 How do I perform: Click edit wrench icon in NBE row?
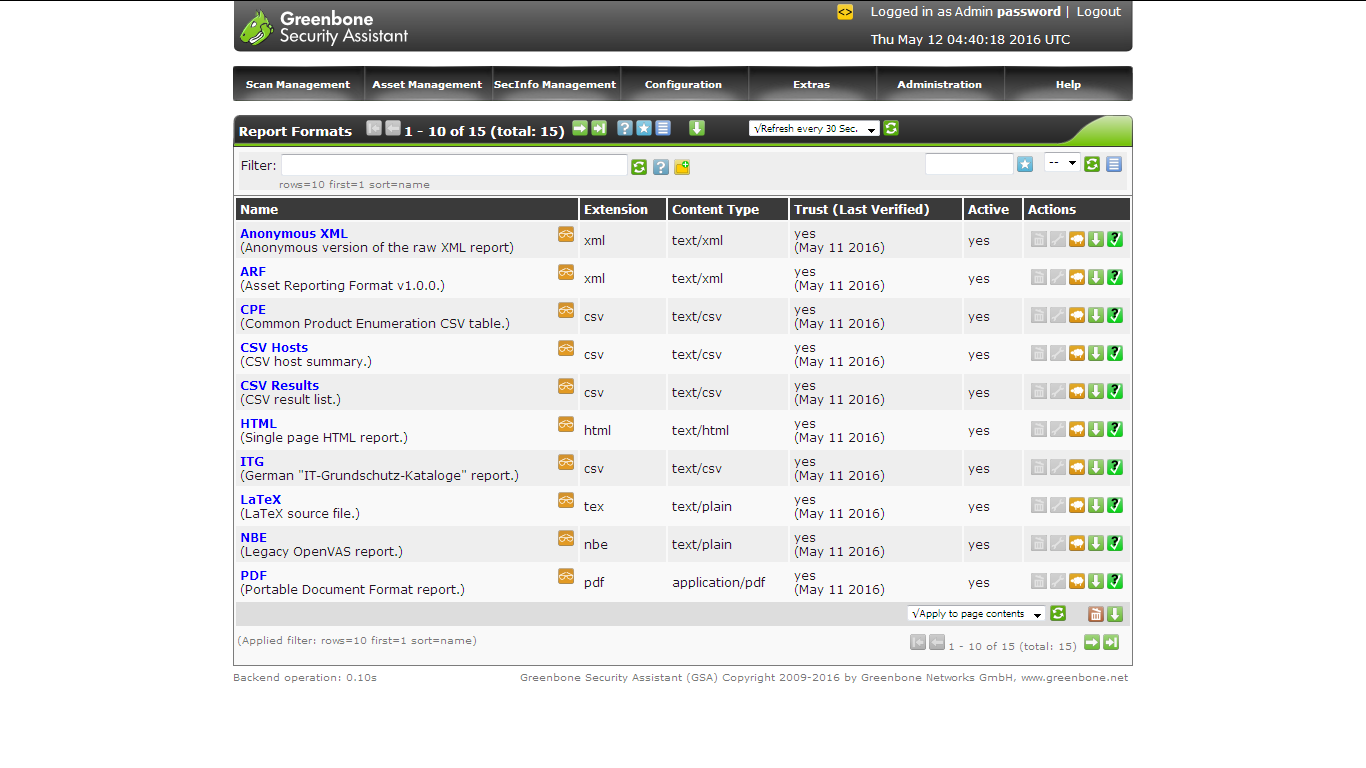[1058, 543]
